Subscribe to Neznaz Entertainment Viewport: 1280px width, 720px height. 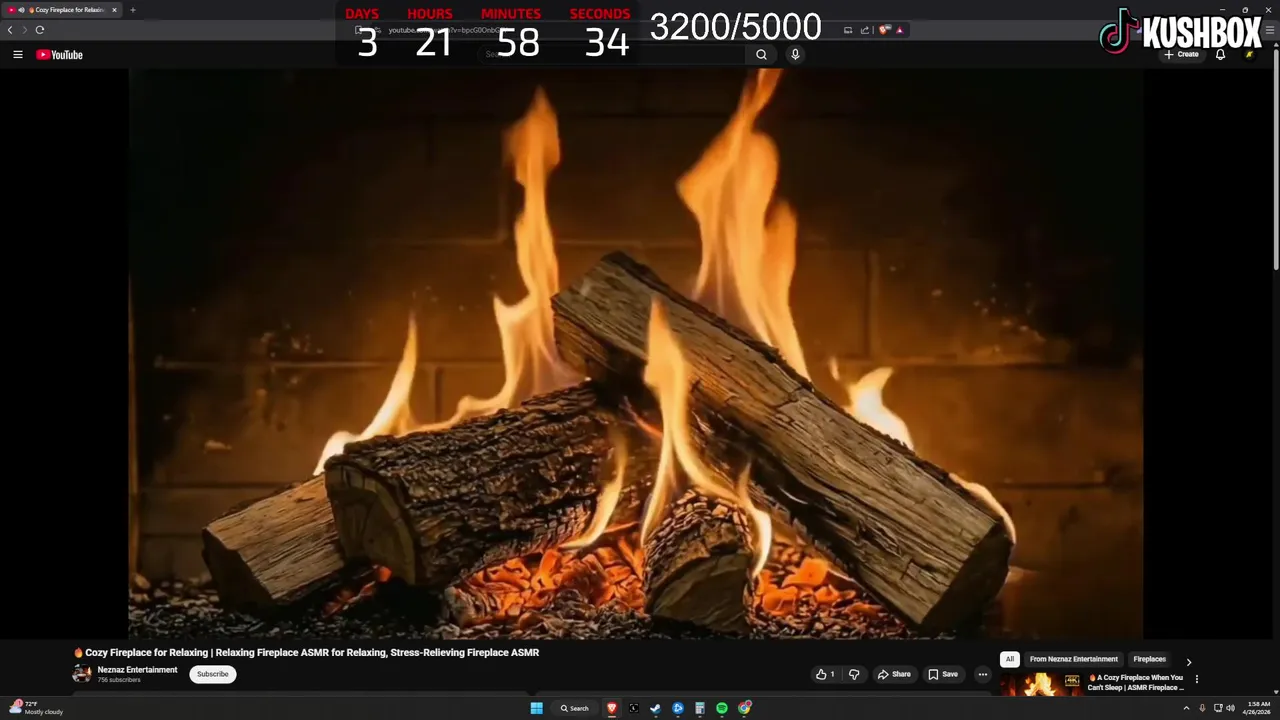tap(213, 674)
